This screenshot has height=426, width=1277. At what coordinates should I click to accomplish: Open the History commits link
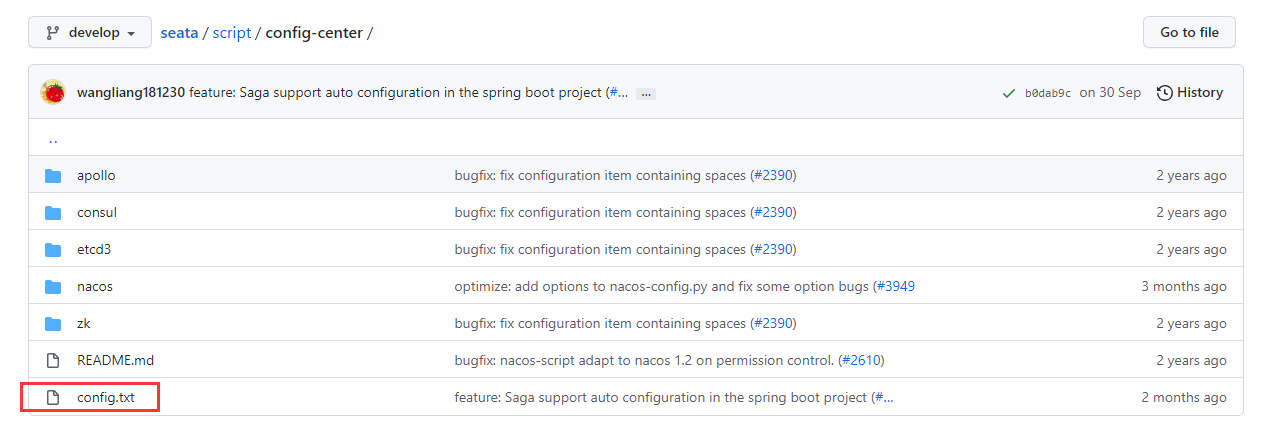(x=1190, y=93)
